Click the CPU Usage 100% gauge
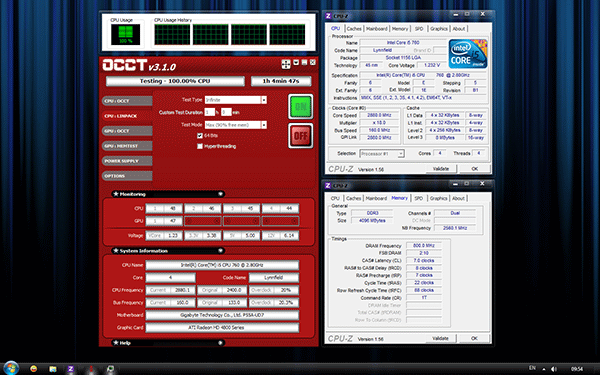Image resolution: width=600 pixels, height=375 pixels. click(126, 34)
